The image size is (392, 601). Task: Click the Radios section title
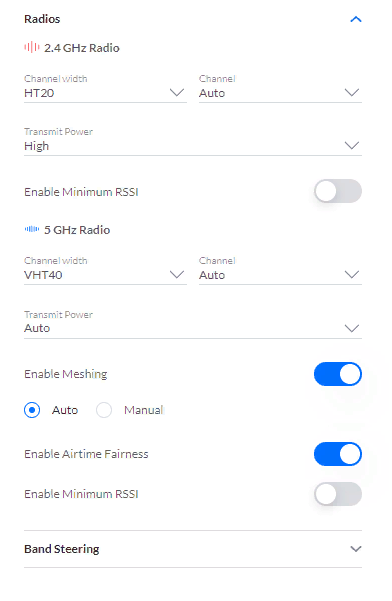click(42, 19)
